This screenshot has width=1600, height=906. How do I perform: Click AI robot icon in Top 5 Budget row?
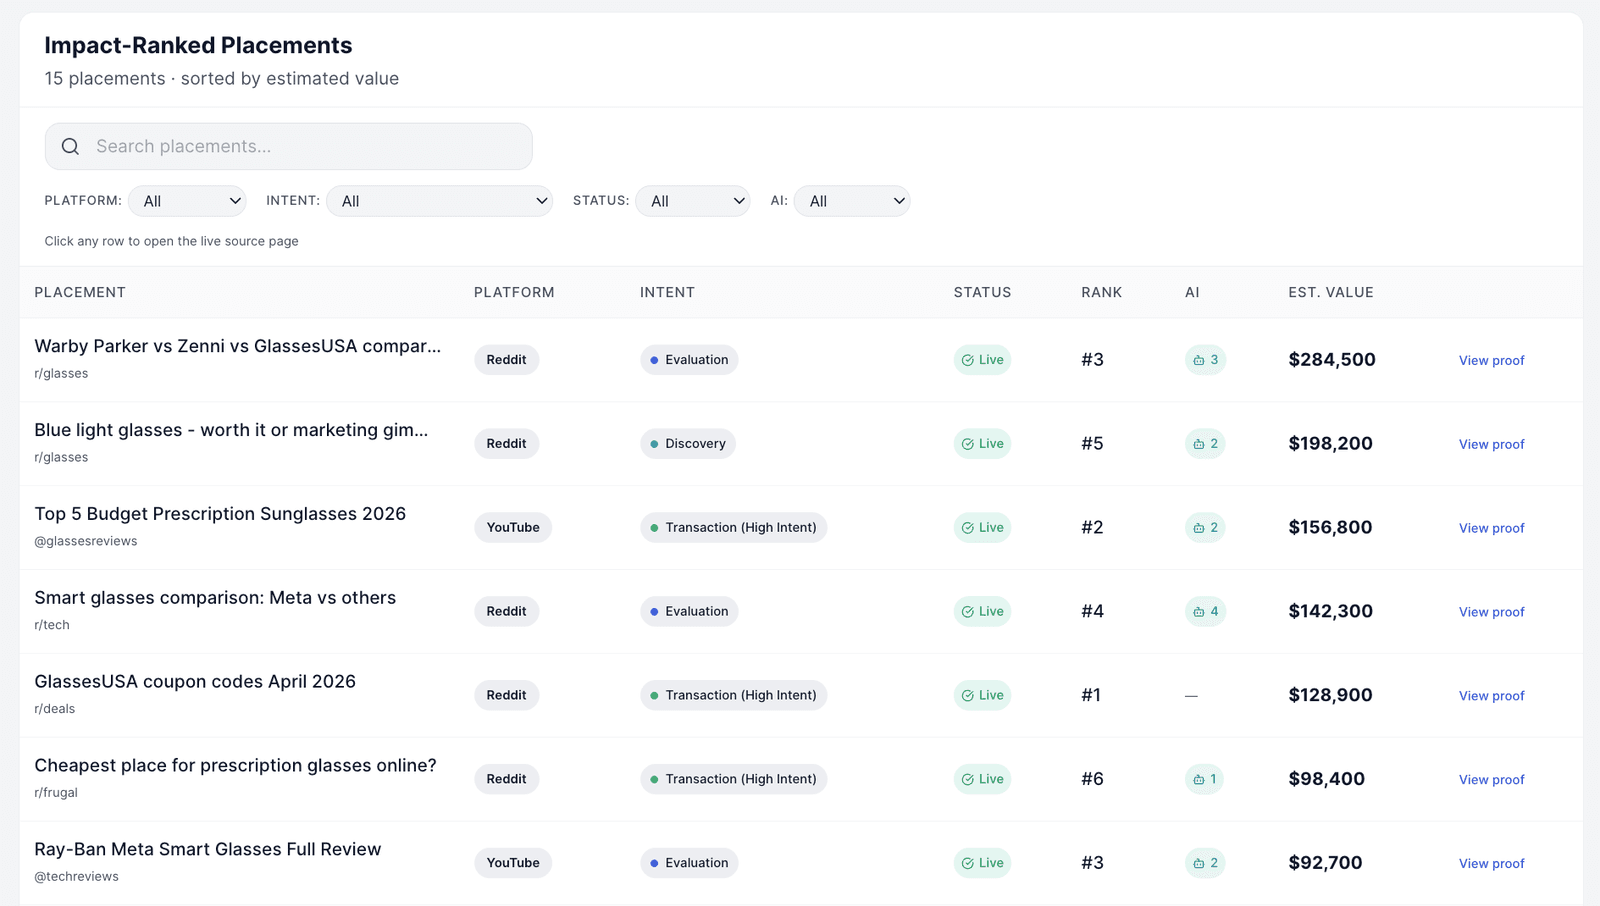(1199, 528)
